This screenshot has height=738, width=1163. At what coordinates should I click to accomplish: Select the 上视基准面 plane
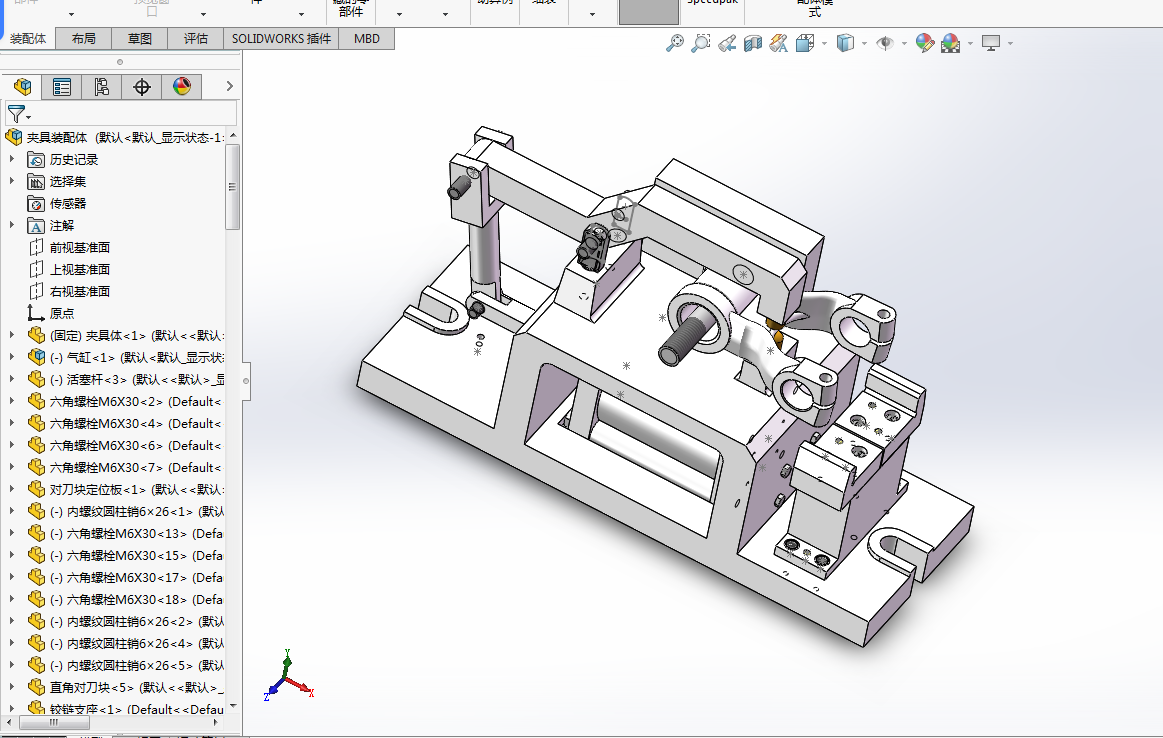[x=79, y=269]
